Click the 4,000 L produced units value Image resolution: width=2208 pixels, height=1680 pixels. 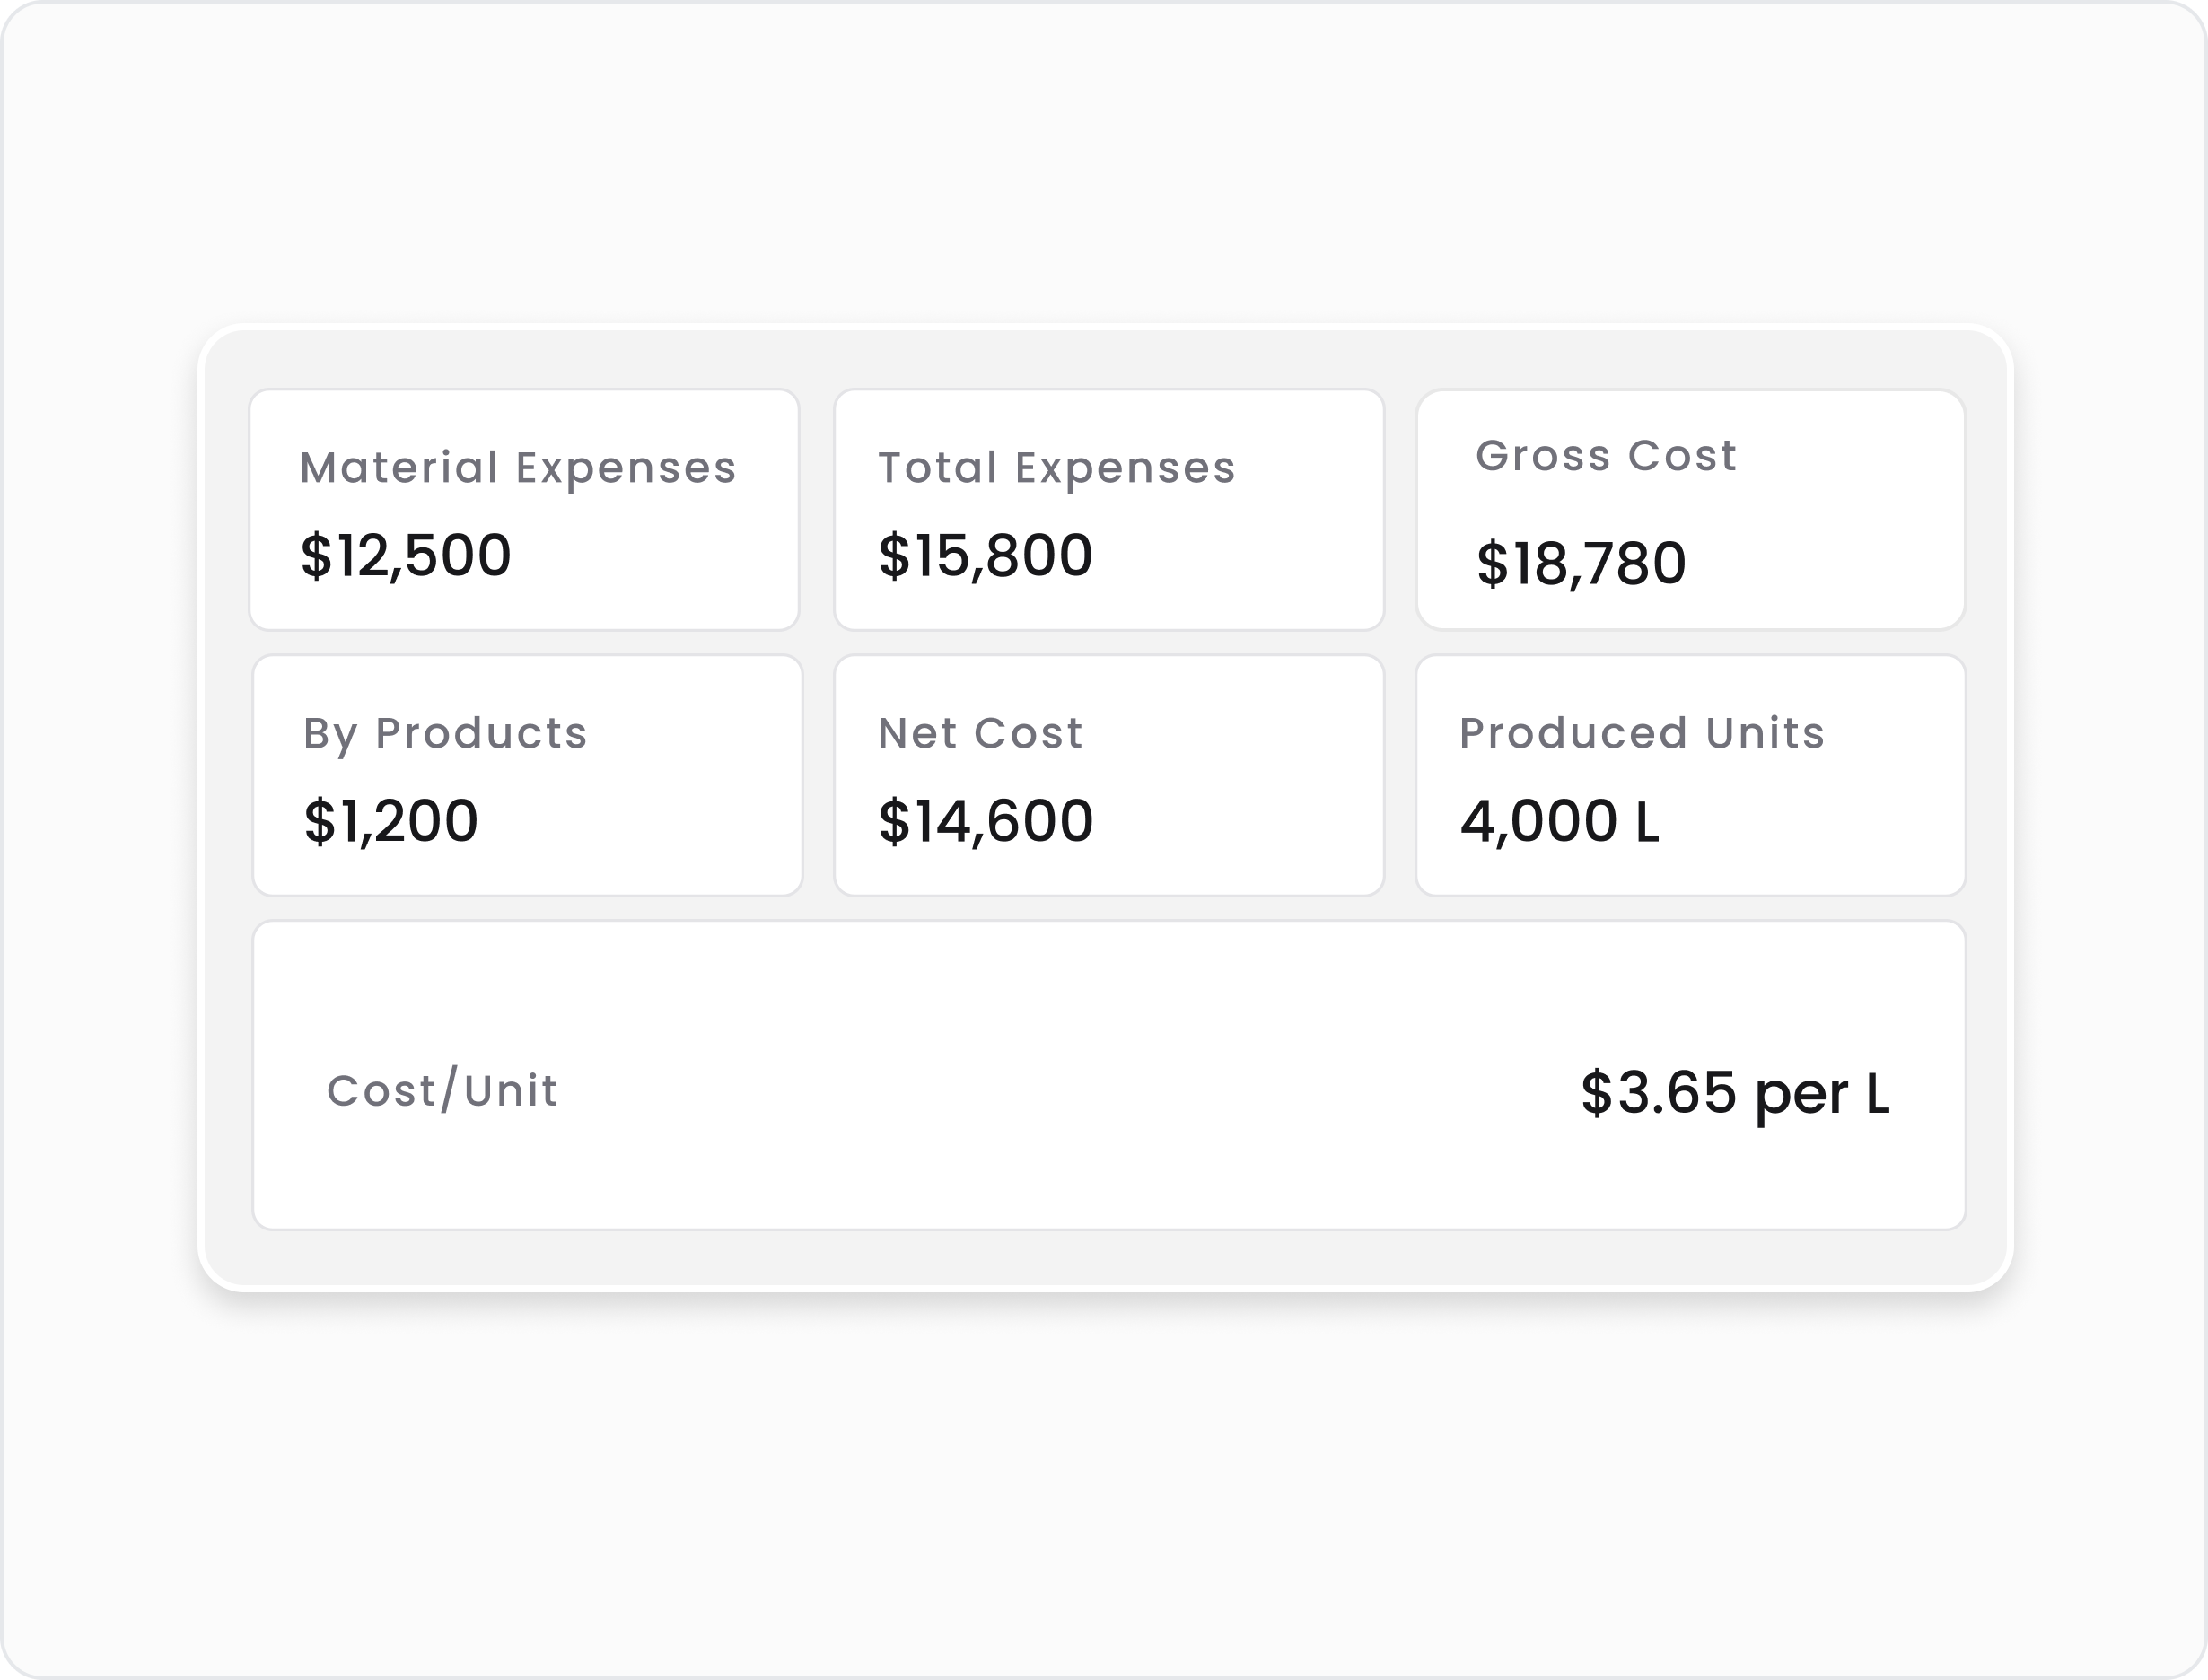[x=1560, y=822]
